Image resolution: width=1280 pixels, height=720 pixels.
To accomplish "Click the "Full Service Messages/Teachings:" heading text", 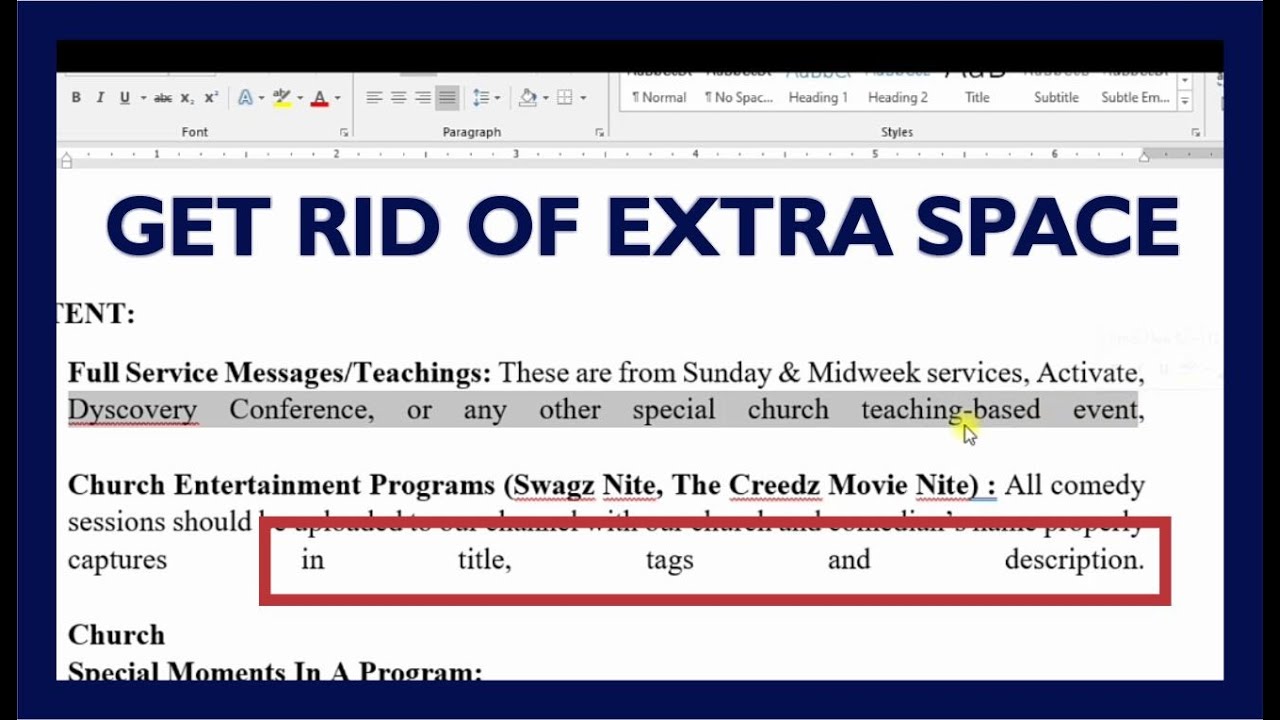I will click(x=280, y=374).
